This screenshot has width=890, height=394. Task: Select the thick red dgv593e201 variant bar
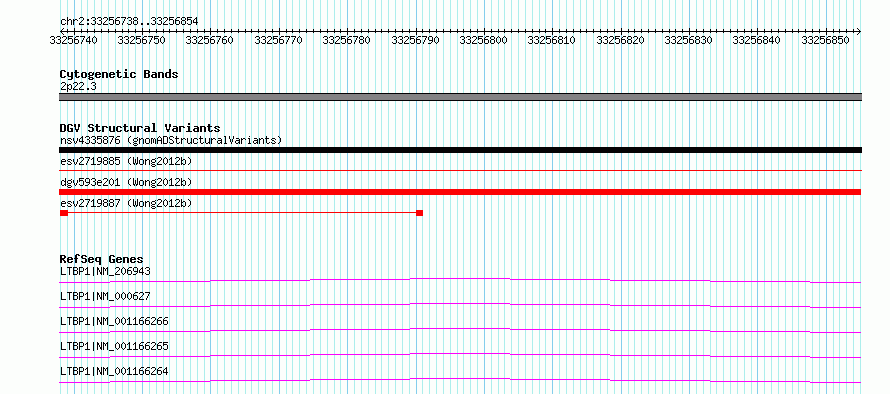460,192
